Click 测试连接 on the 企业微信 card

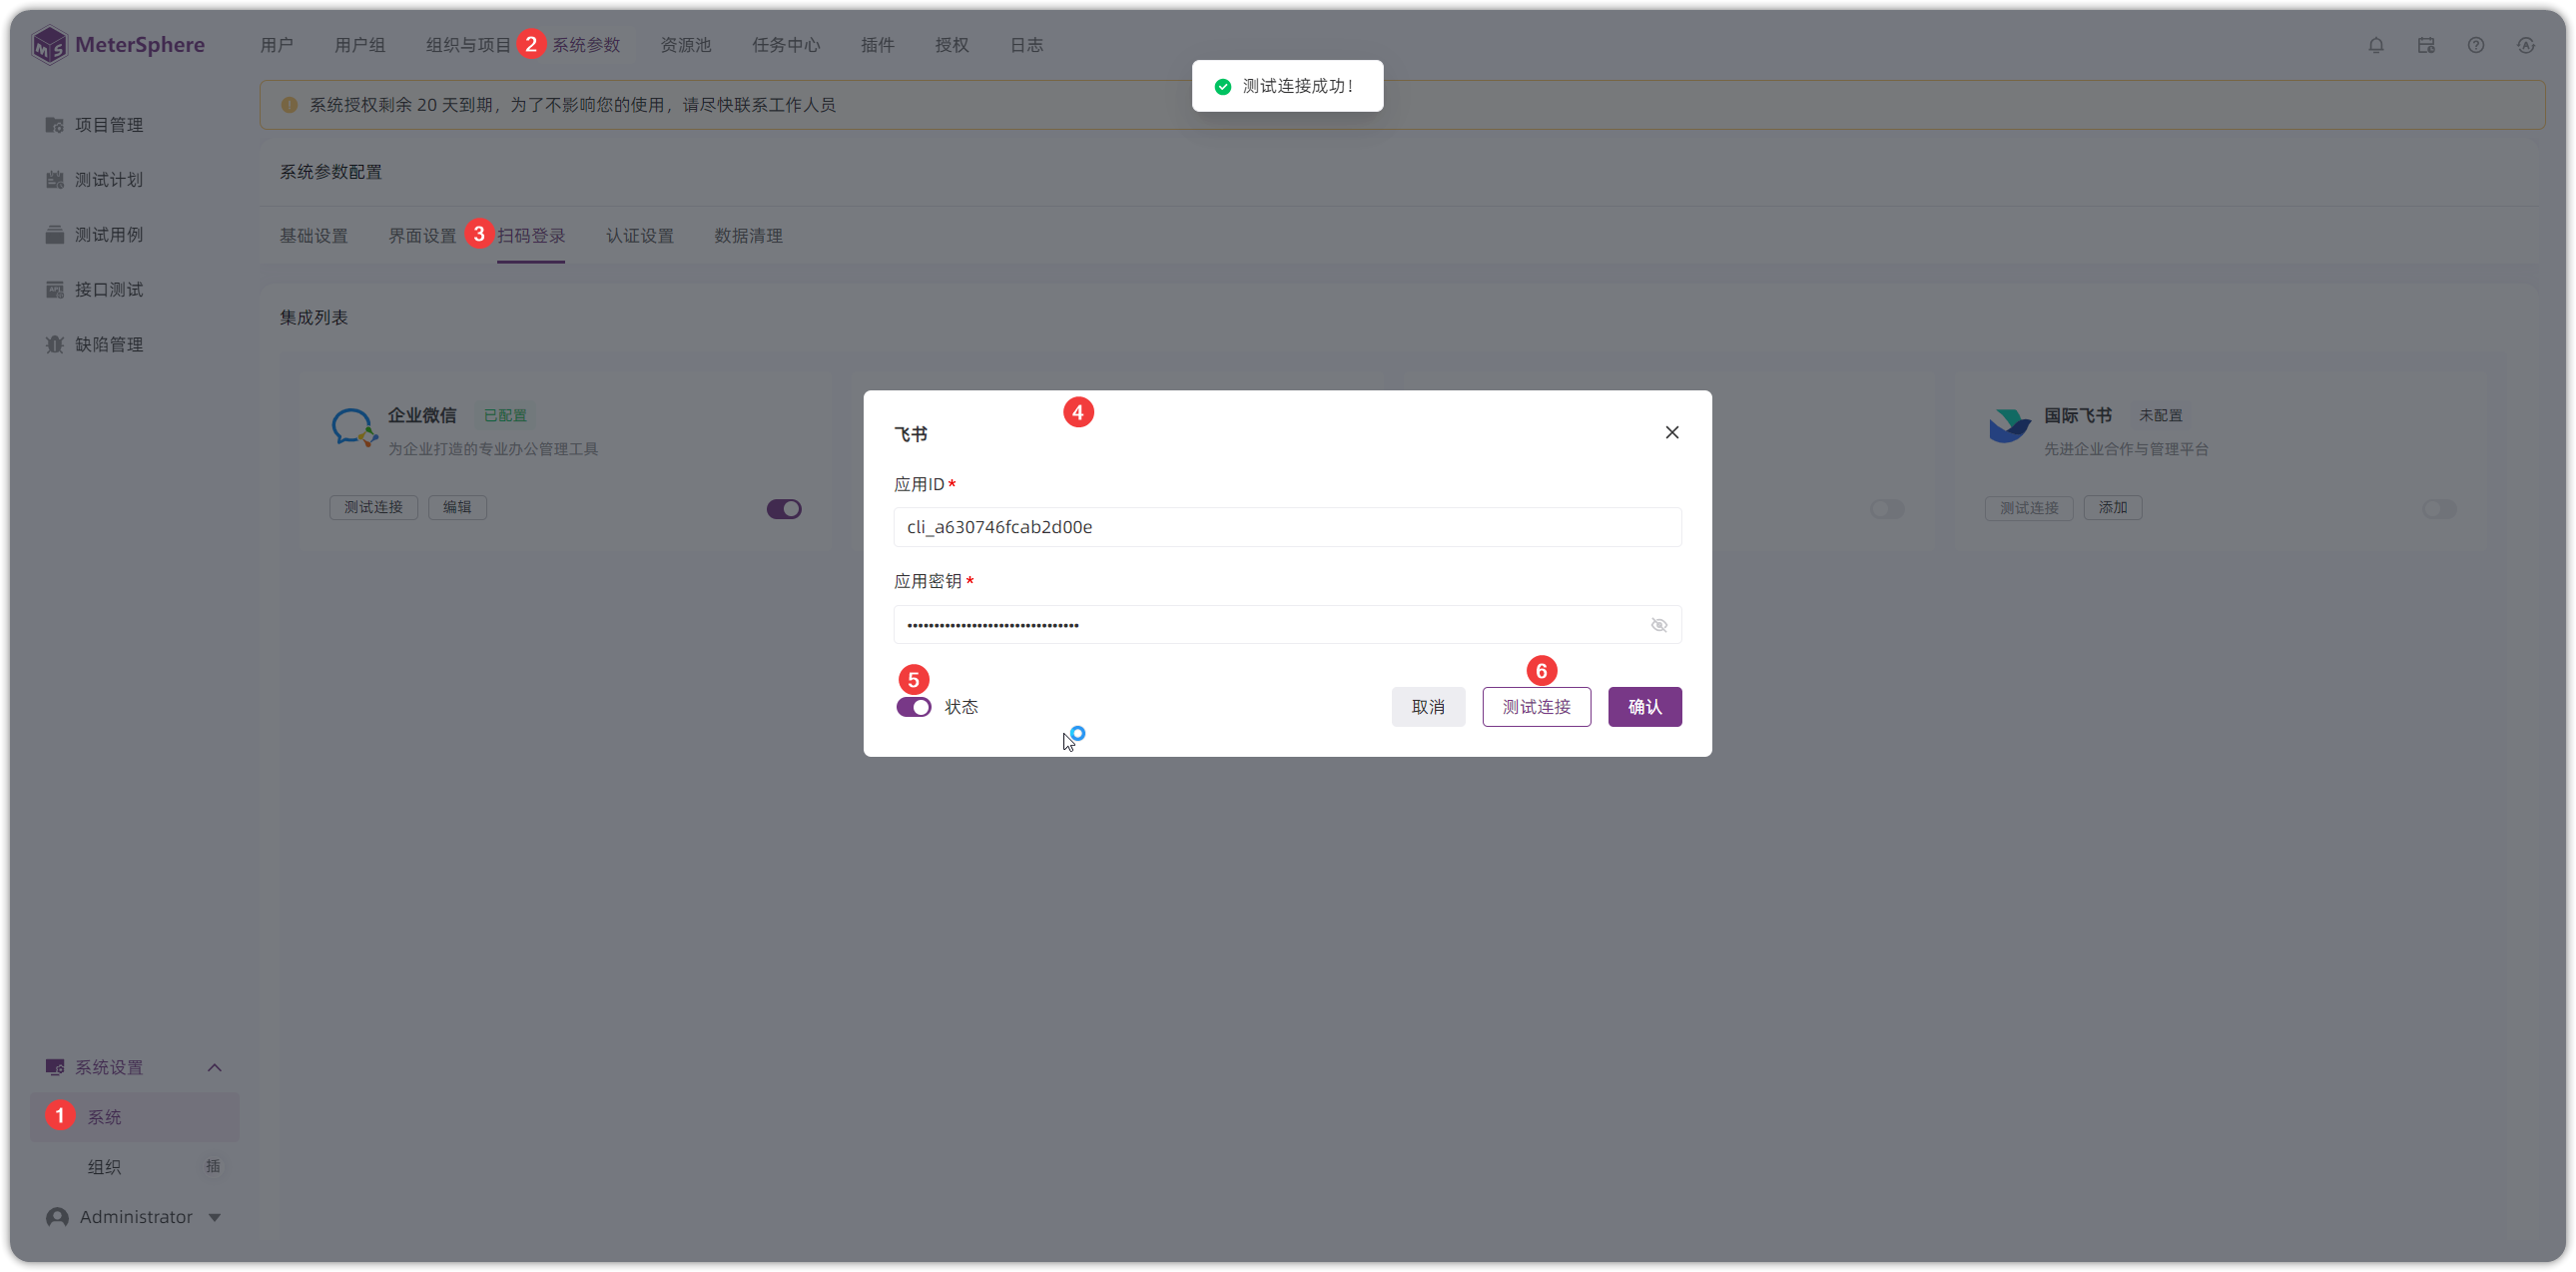click(x=373, y=508)
